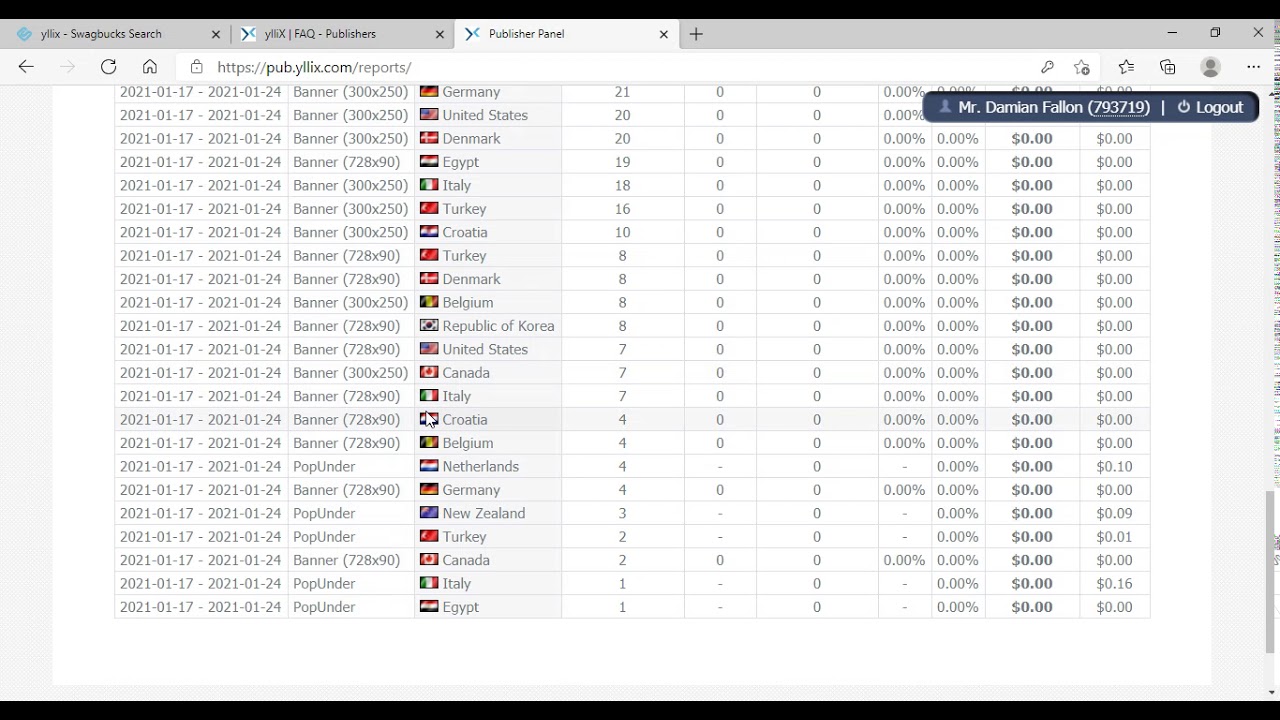Click the browser back arrow
The width and height of the screenshot is (1280, 720).
click(26, 67)
